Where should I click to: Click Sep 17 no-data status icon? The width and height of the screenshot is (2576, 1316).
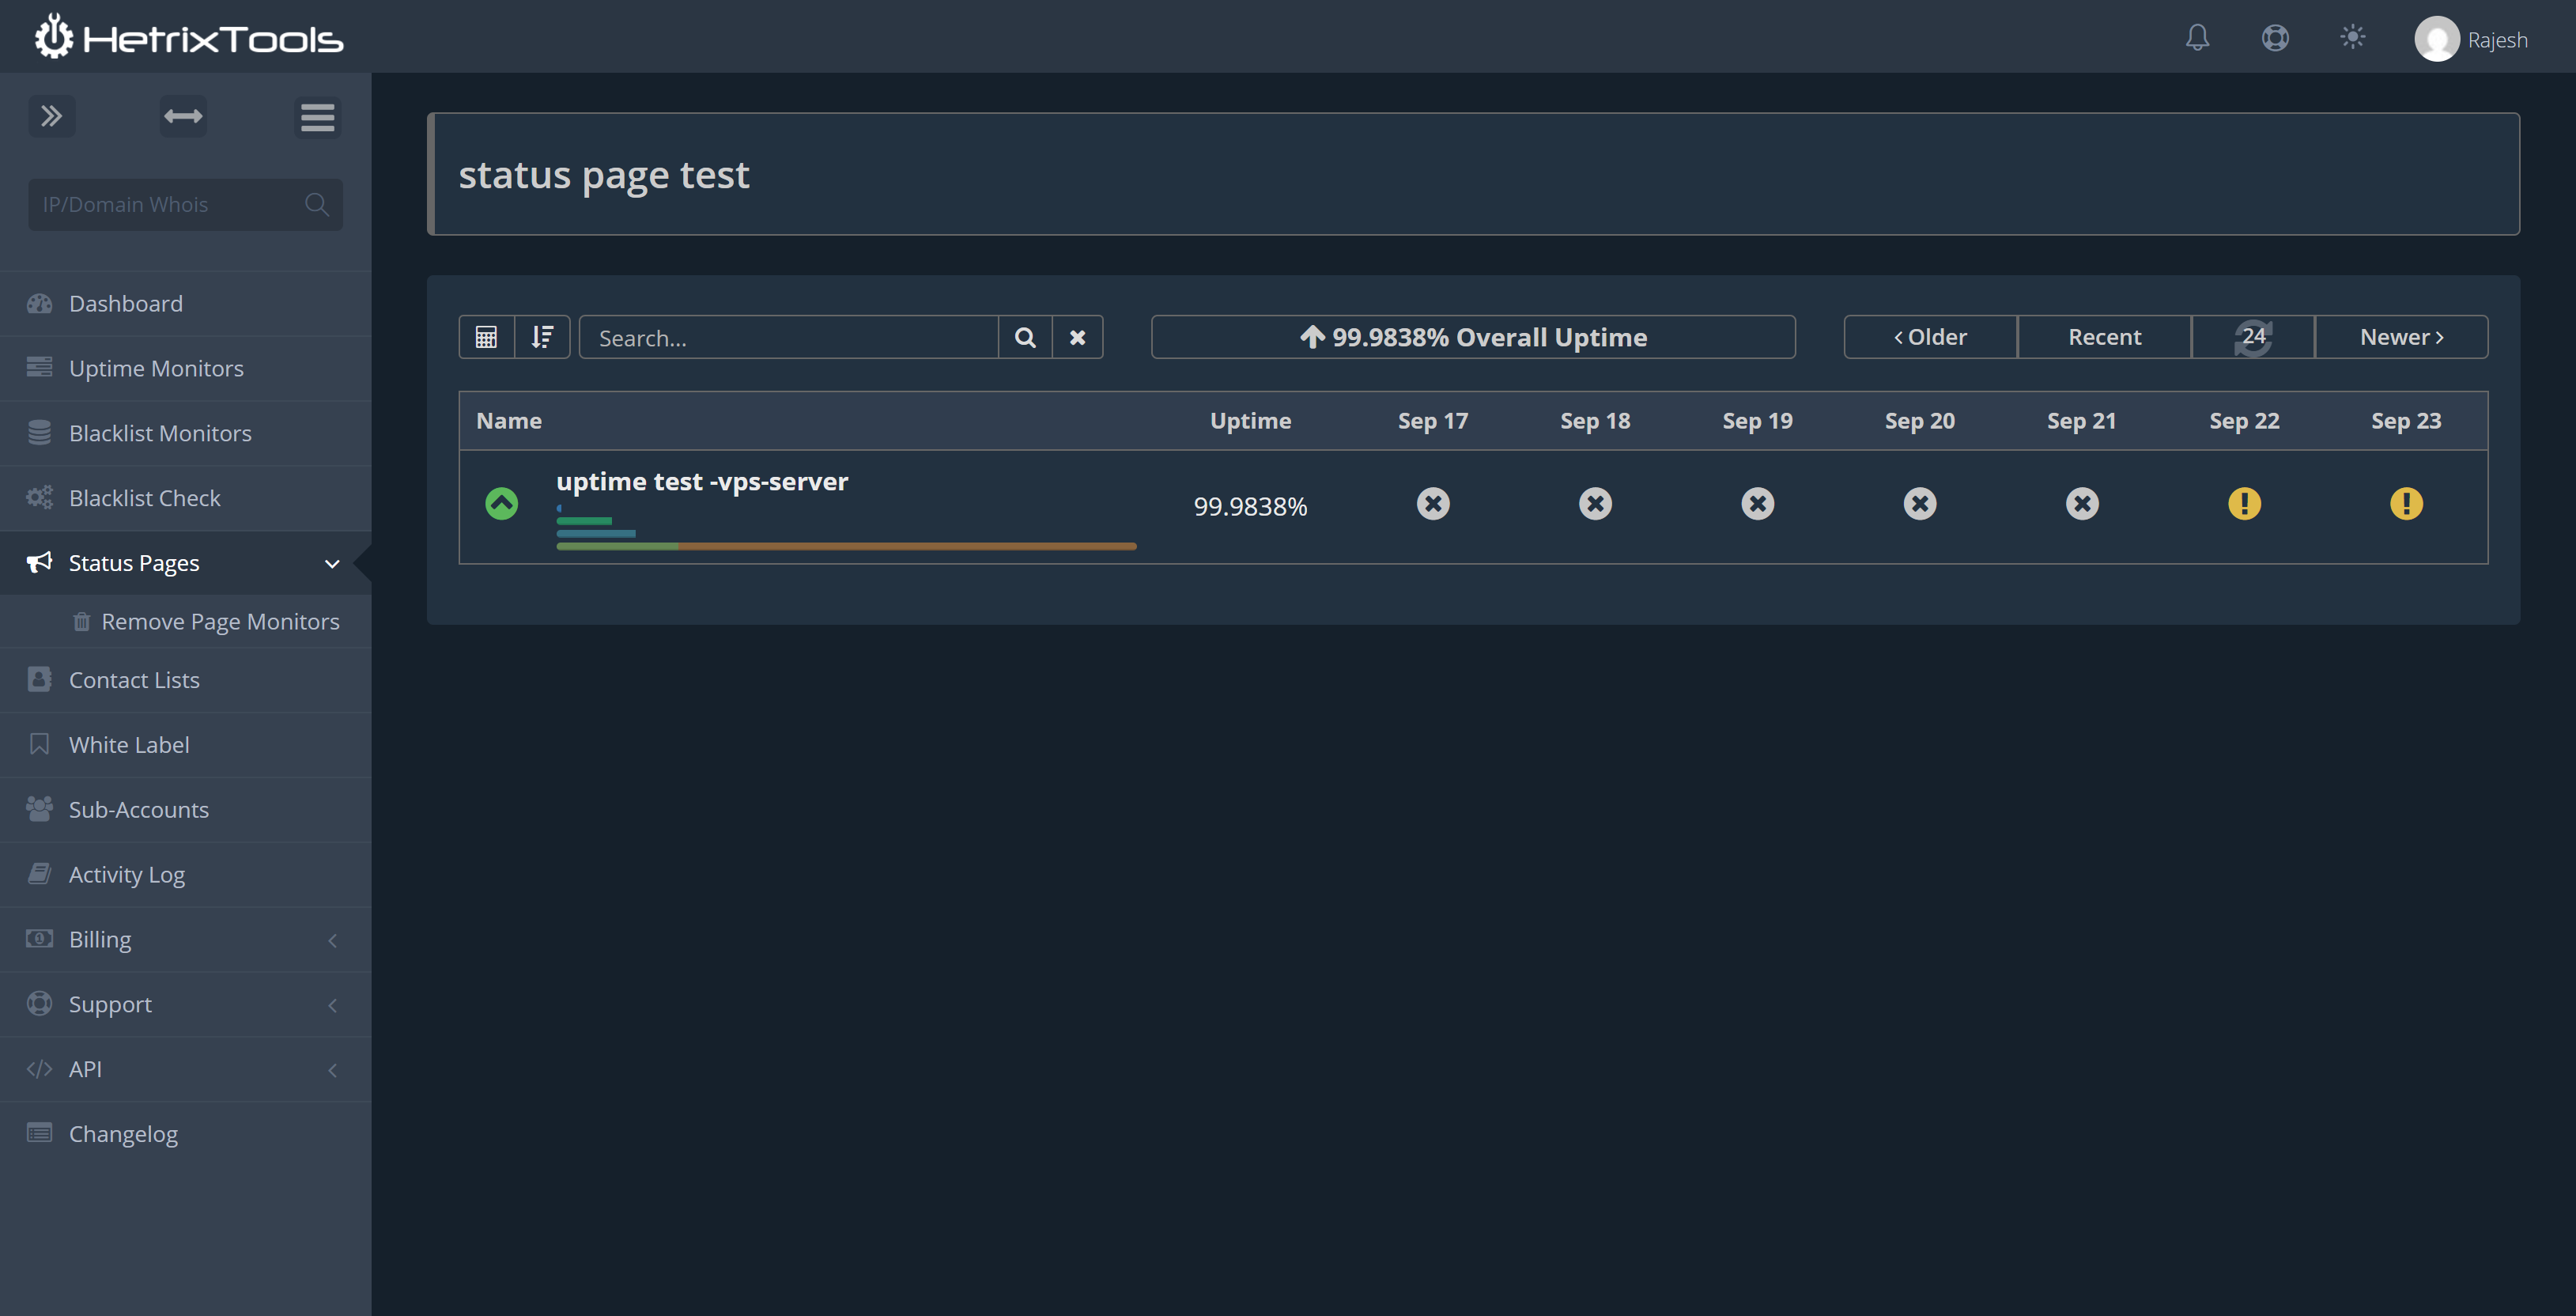click(1433, 503)
